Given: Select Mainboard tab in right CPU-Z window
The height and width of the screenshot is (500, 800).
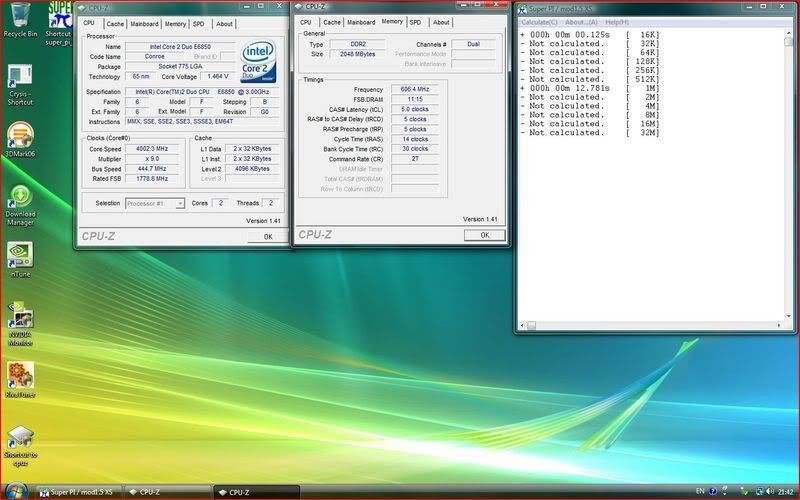Looking at the screenshot, I should click(x=361, y=22).
